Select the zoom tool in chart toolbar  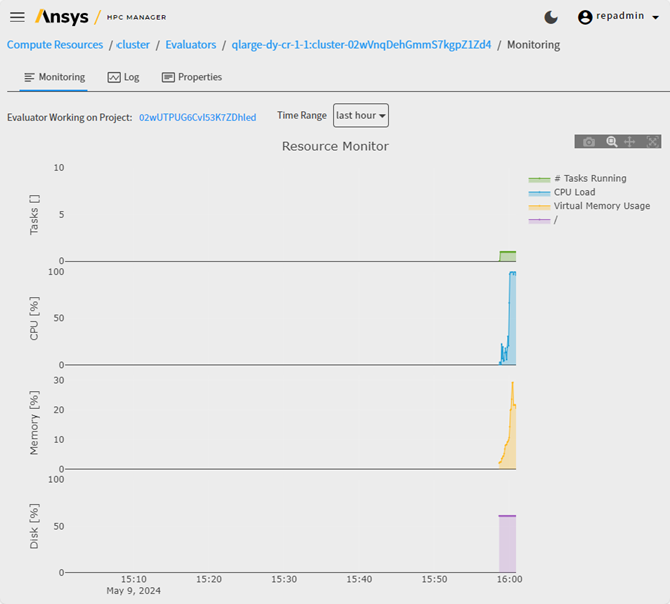611,142
